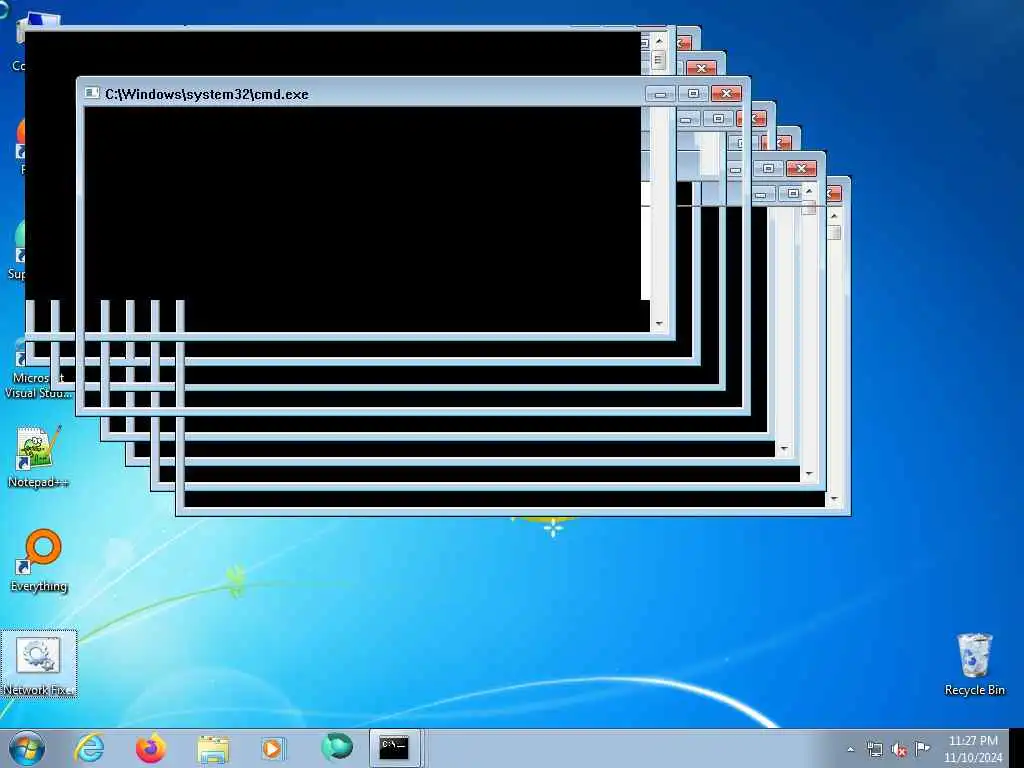Image resolution: width=1024 pixels, height=768 pixels.
Task: Open the clock showing 11:27 PM
Action: point(972,749)
